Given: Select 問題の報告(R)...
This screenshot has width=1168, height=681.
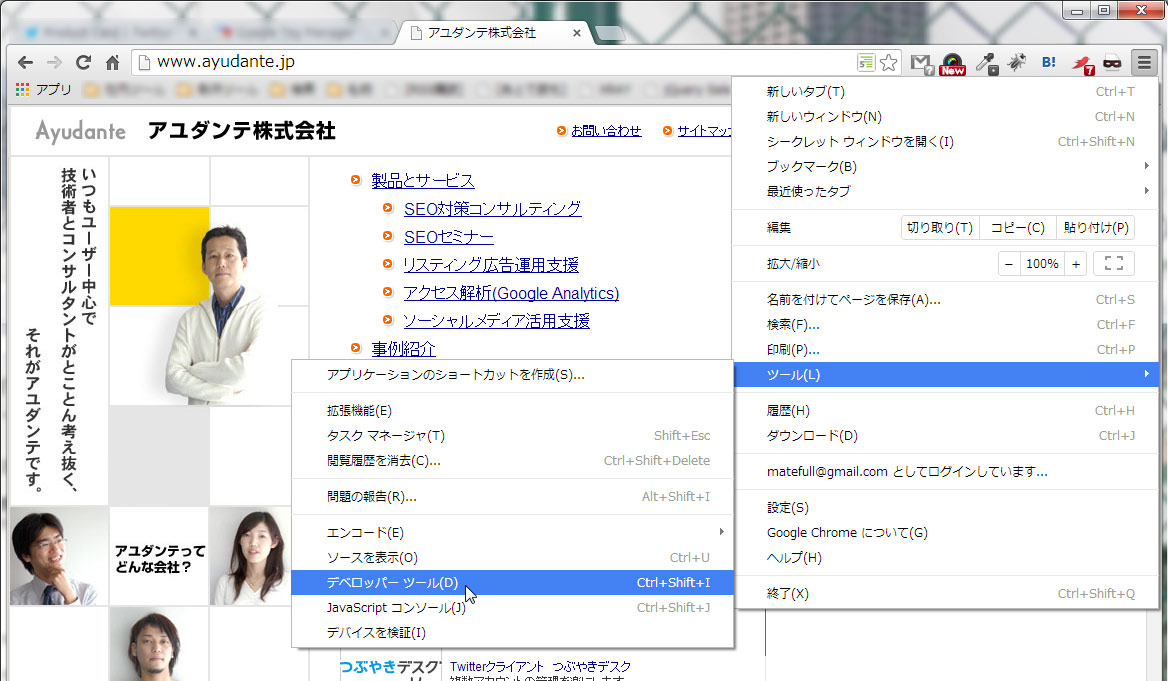Looking at the screenshot, I should click(512, 497).
